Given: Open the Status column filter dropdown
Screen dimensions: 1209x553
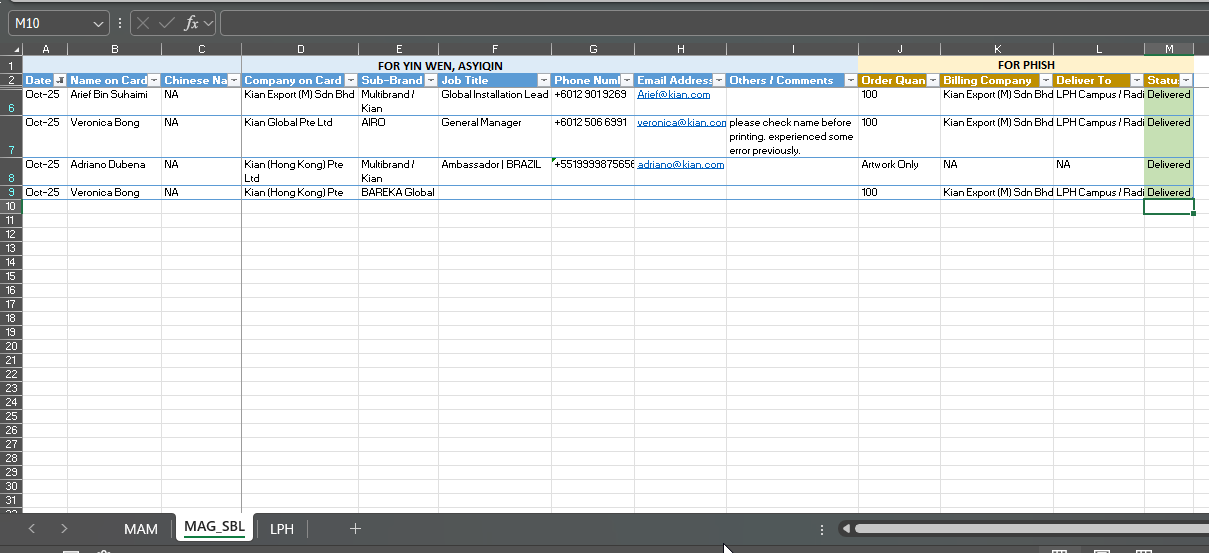Looking at the screenshot, I should pos(1186,80).
